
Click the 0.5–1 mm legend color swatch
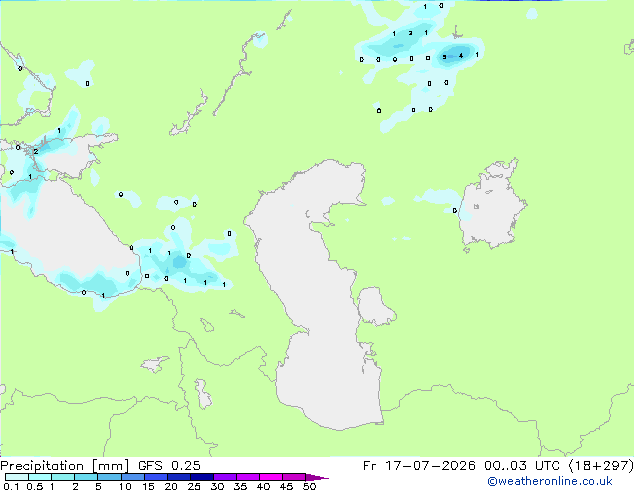(40, 477)
